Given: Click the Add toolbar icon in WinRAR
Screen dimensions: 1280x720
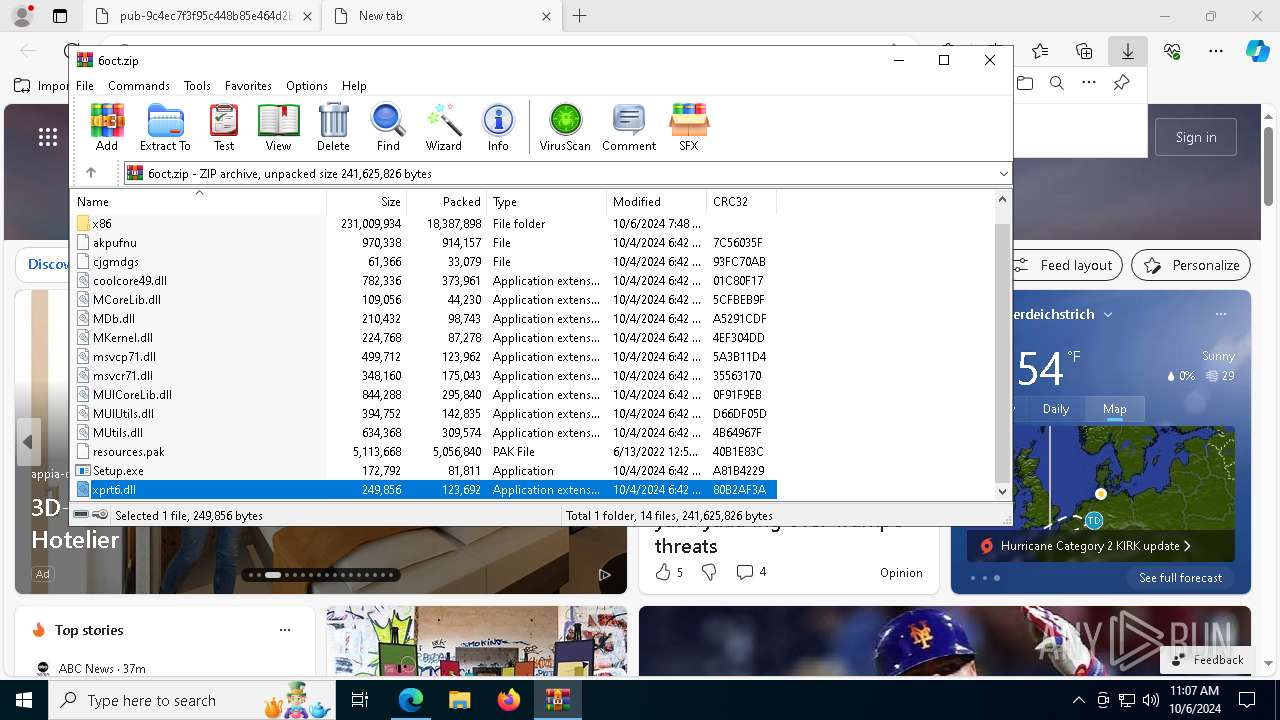Looking at the screenshot, I should point(107,127).
